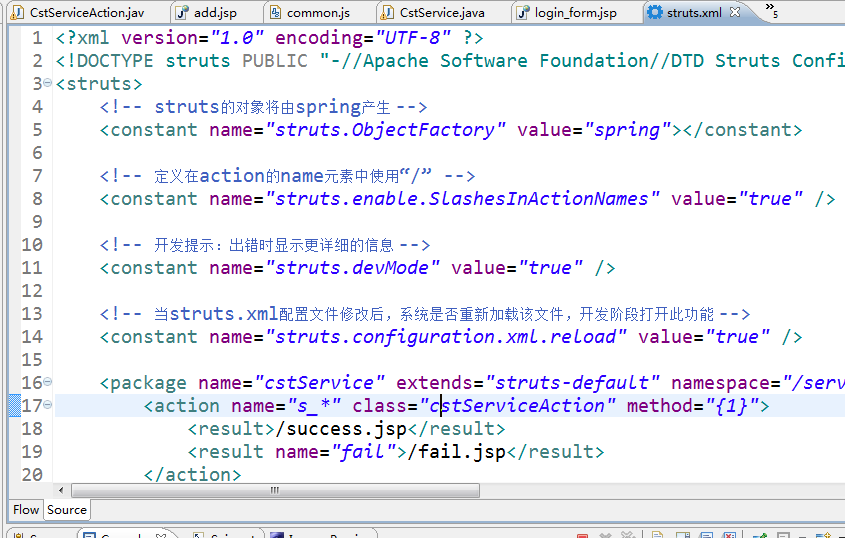This screenshot has width=845, height=538.
Task: Click the value "spring" on line 5
Action: 628,130
